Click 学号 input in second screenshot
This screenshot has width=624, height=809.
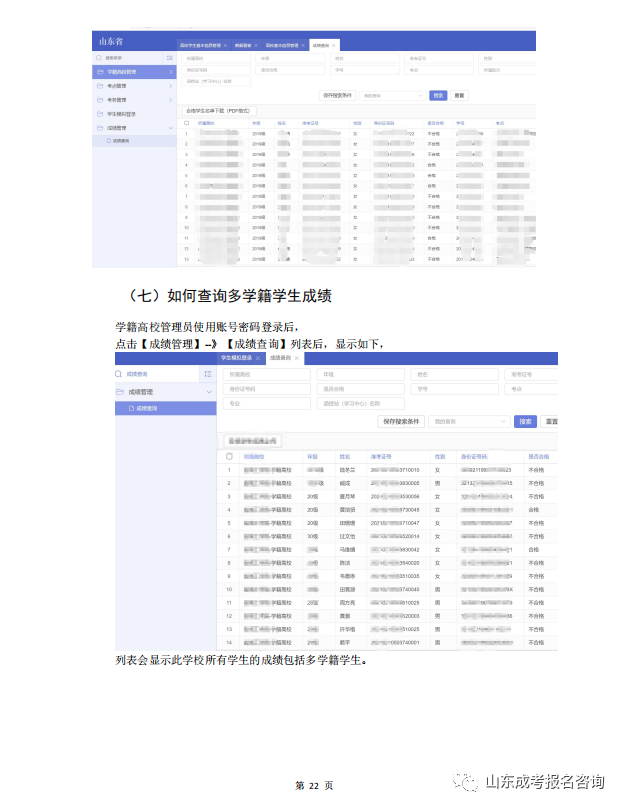(454, 389)
